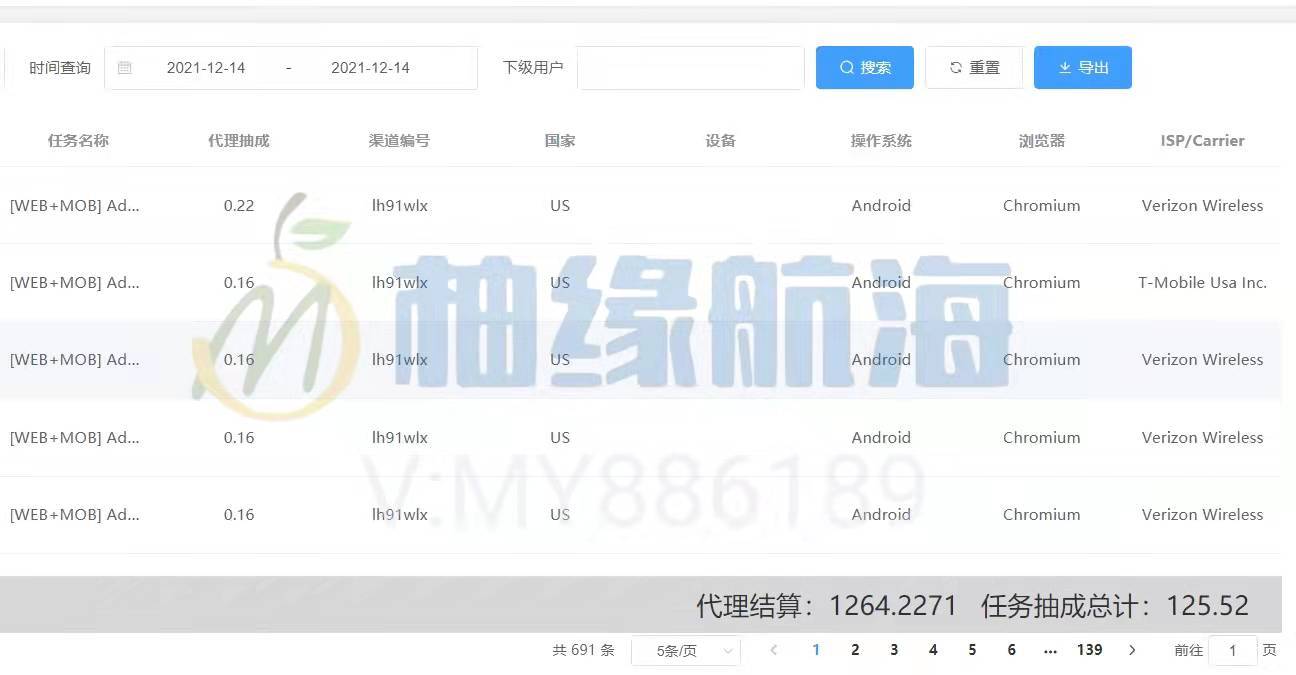Select page 6 in pagination
The image size is (1296, 675).
(x=1011, y=650)
